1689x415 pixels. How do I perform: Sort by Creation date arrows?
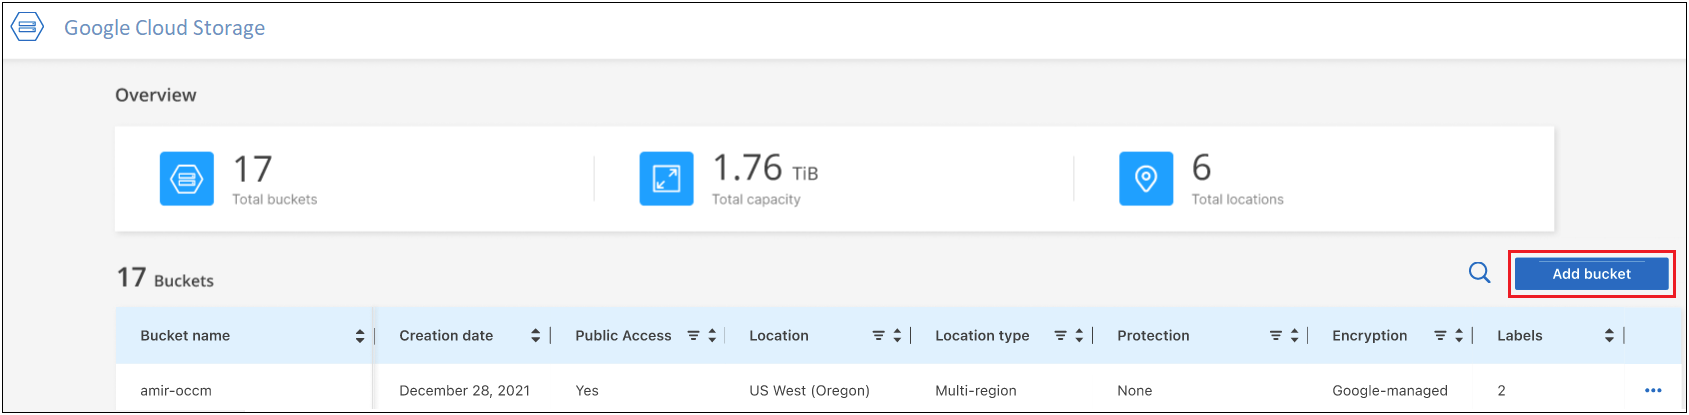(536, 336)
